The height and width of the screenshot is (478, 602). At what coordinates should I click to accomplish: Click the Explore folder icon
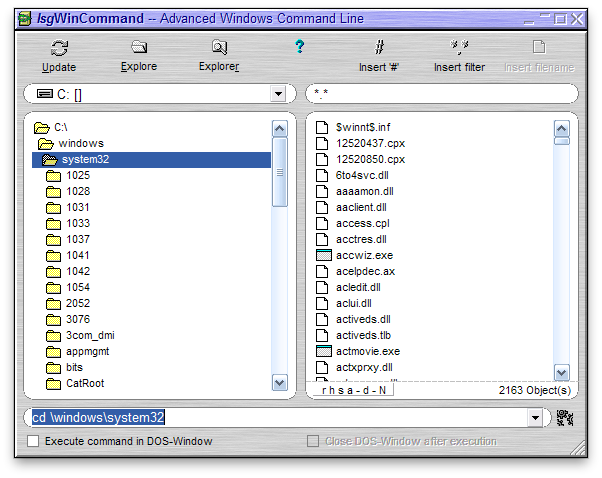click(139, 47)
